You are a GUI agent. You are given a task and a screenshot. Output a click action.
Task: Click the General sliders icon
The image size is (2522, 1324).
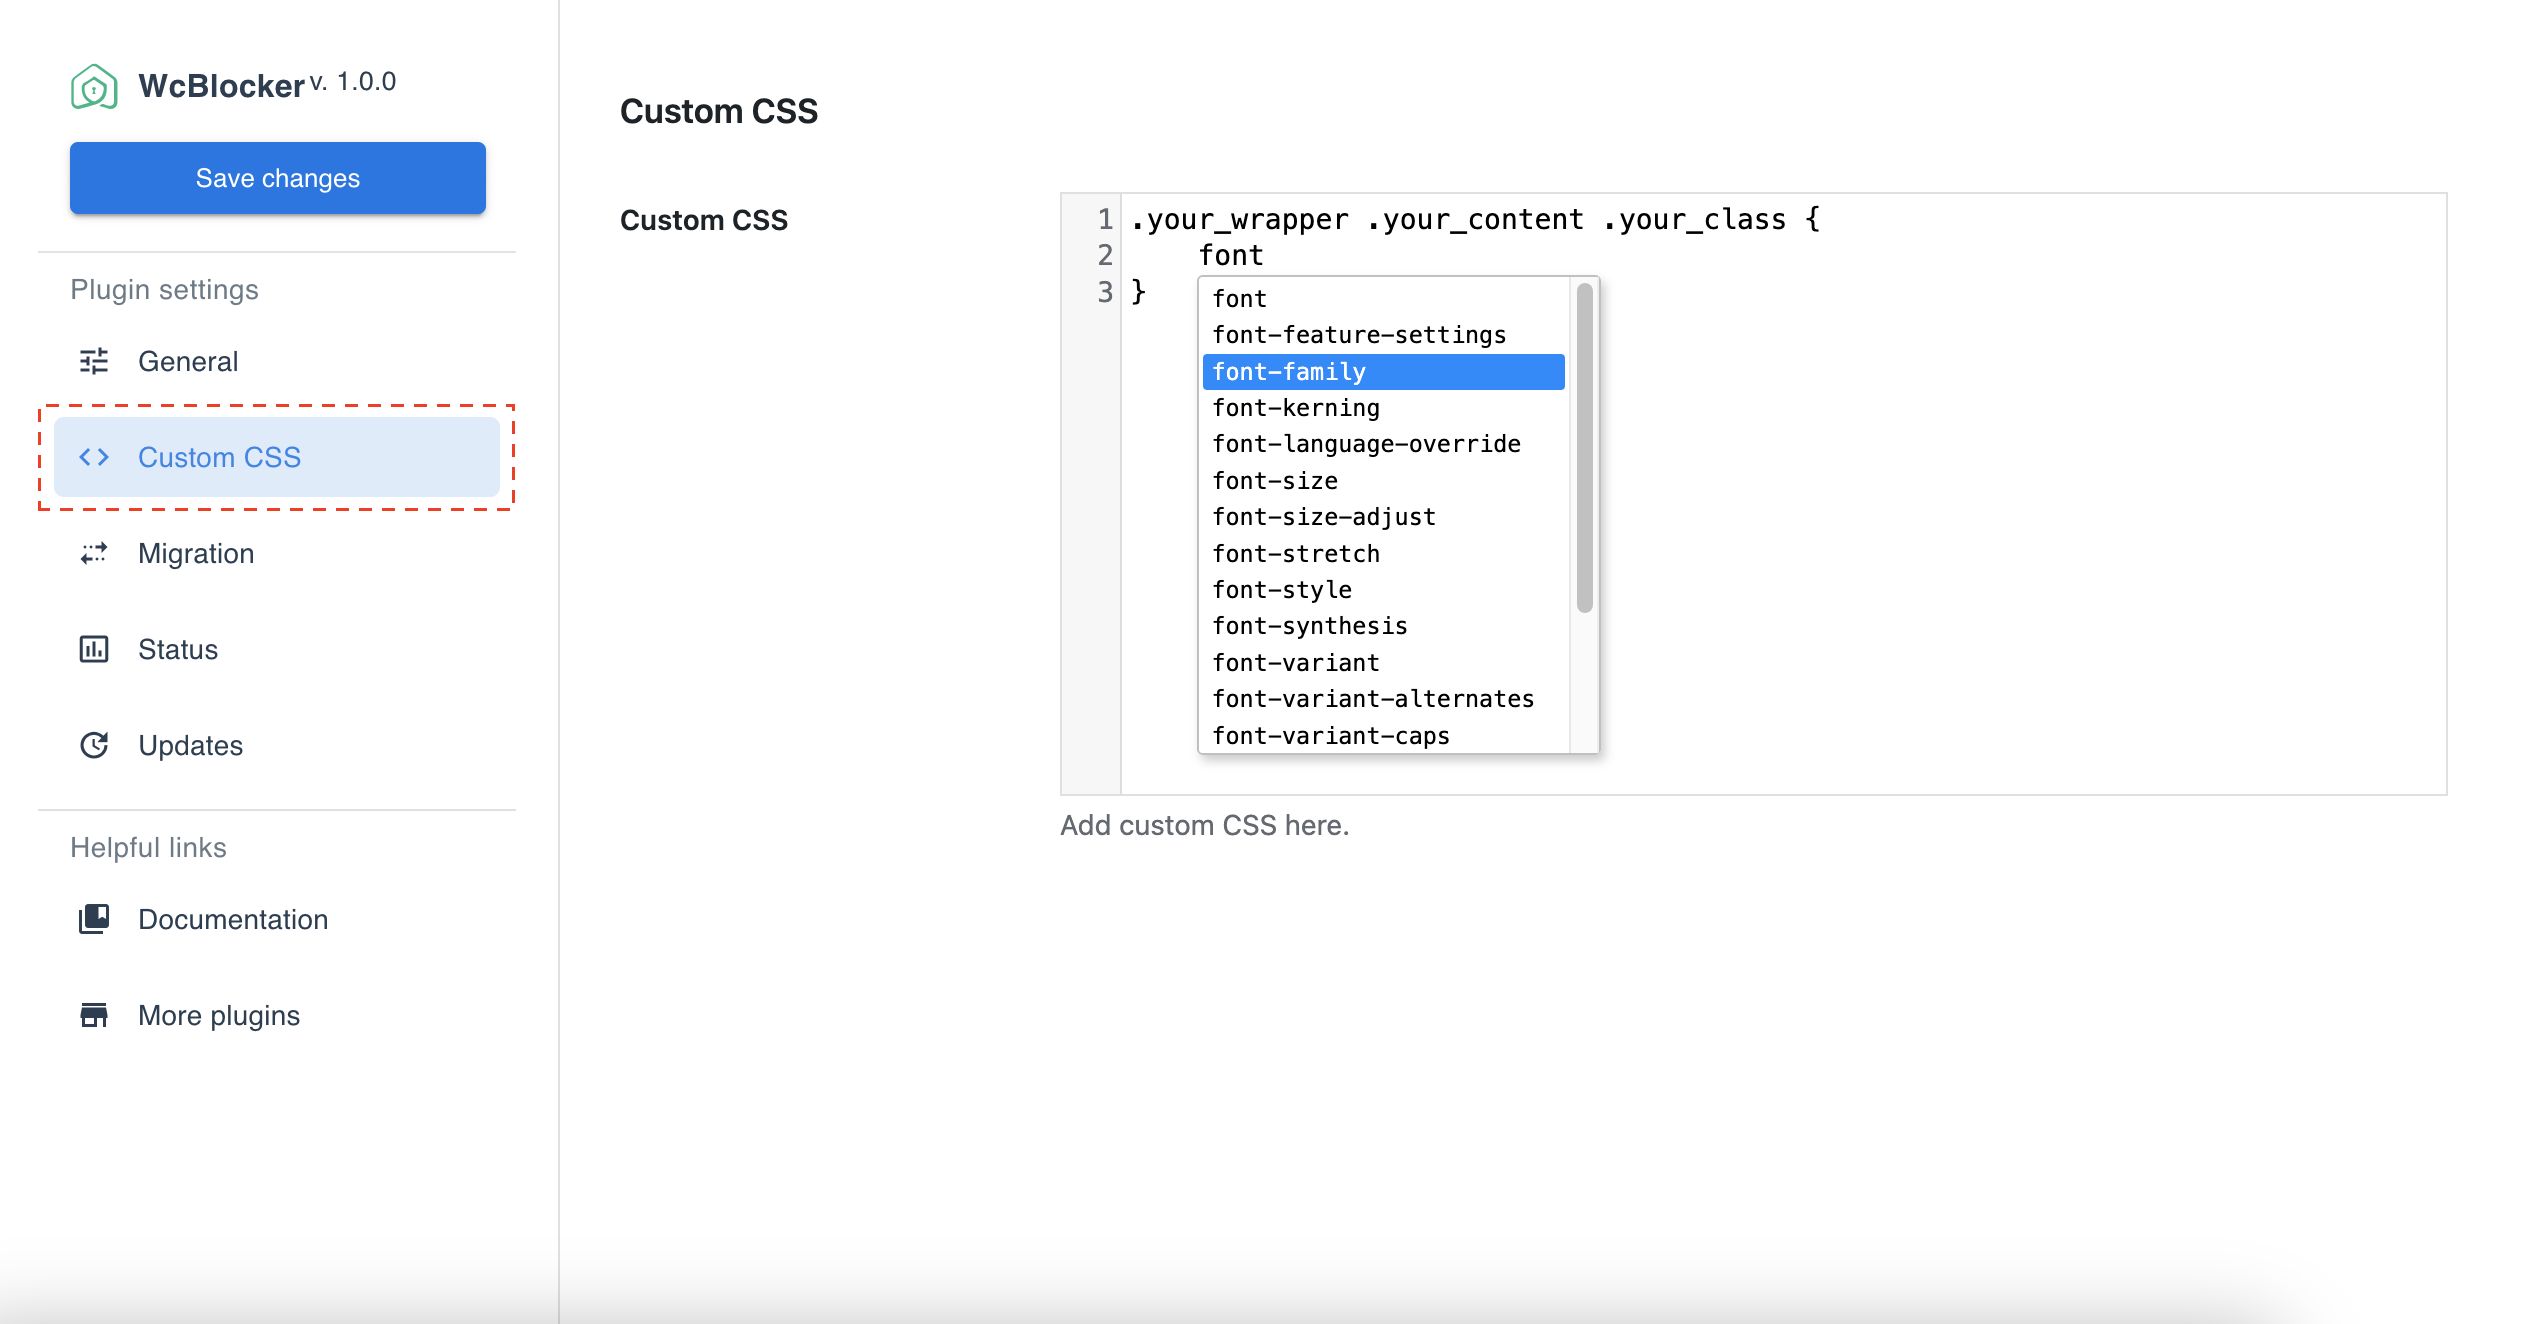pyautogui.click(x=94, y=361)
